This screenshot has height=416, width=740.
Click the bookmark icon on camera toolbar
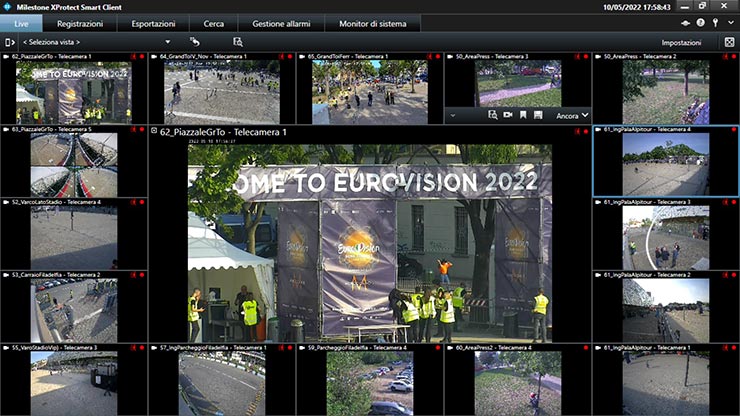click(x=523, y=116)
